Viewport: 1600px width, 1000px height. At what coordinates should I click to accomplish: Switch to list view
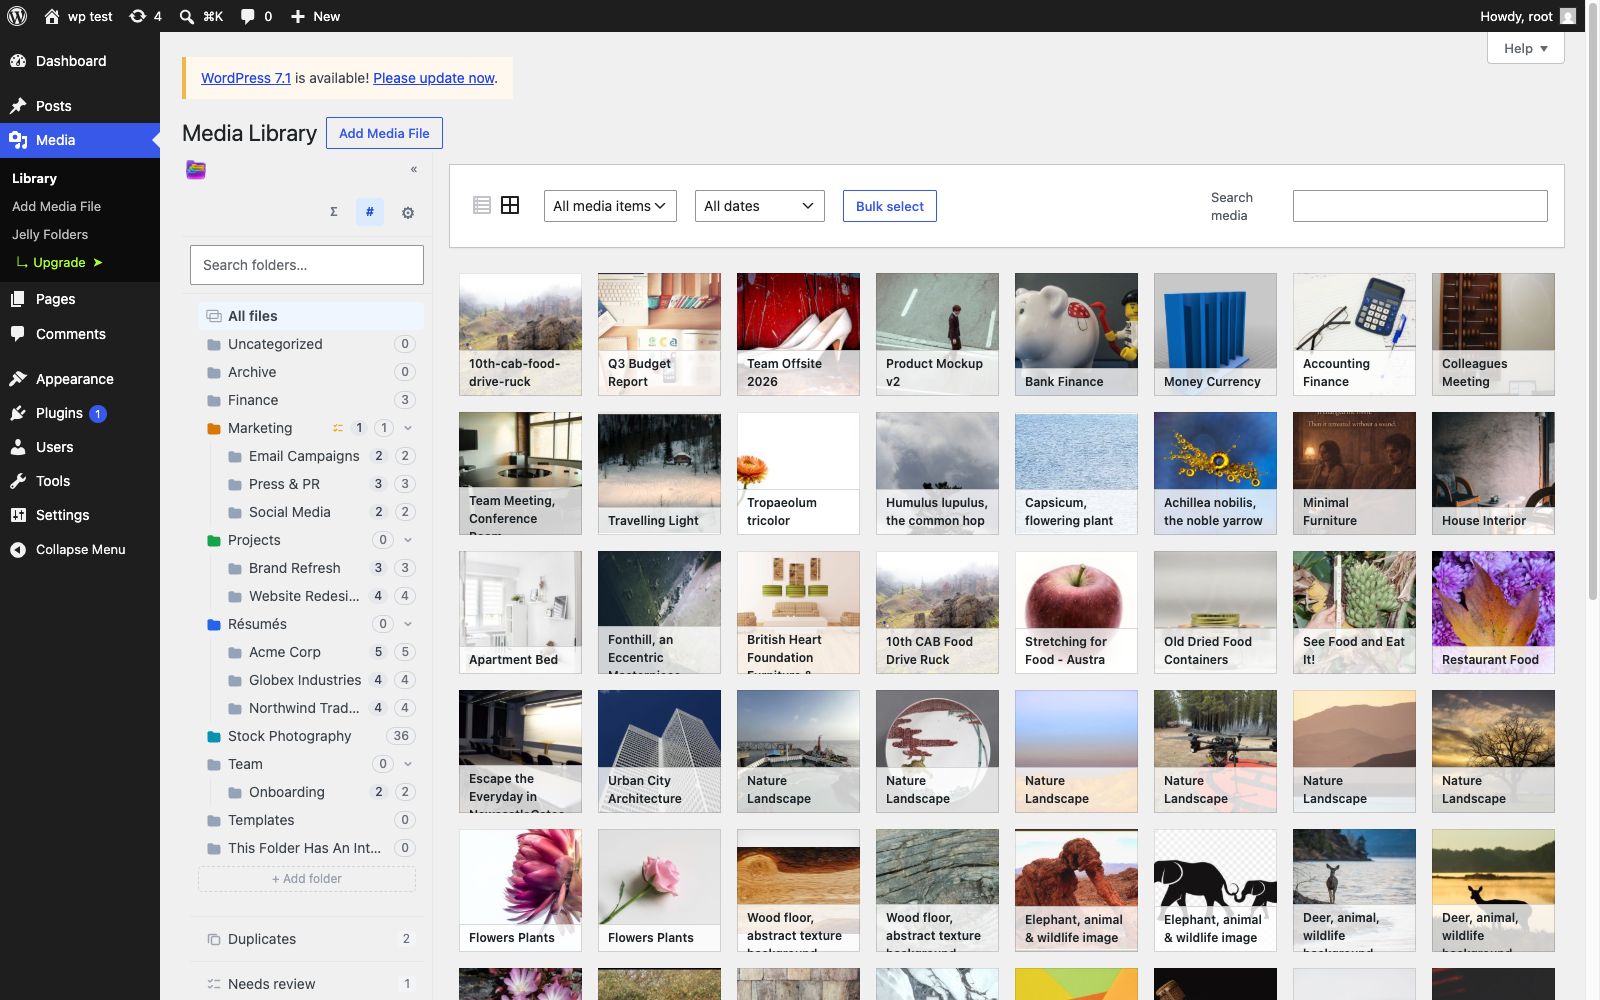(x=482, y=205)
